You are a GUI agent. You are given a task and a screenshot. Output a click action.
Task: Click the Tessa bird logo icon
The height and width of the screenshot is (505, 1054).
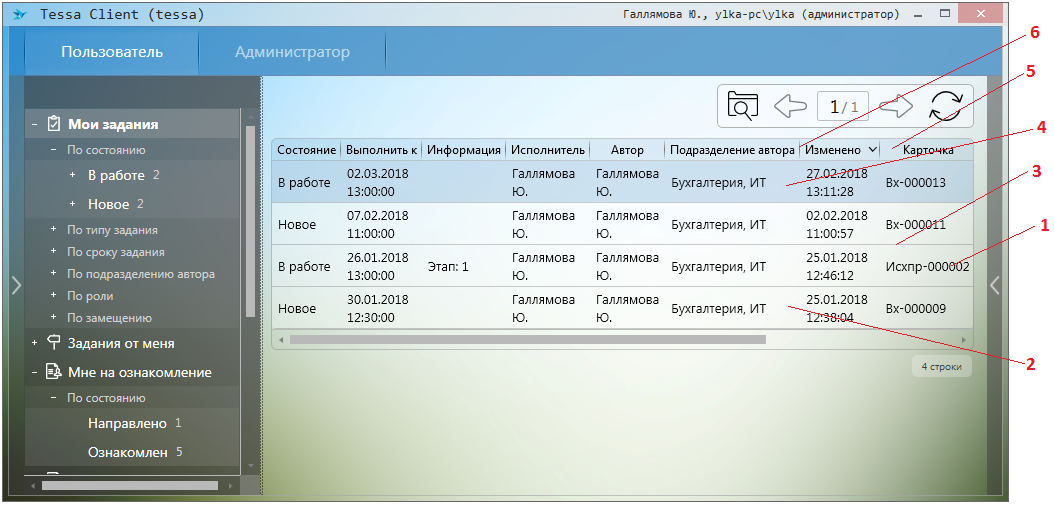19,15
